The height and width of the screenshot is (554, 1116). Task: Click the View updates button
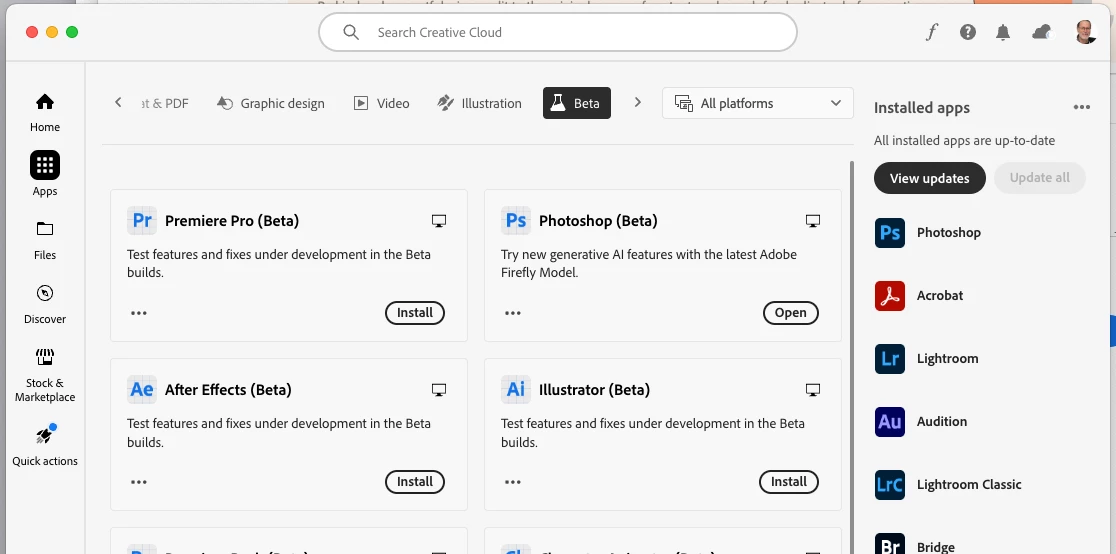929,178
